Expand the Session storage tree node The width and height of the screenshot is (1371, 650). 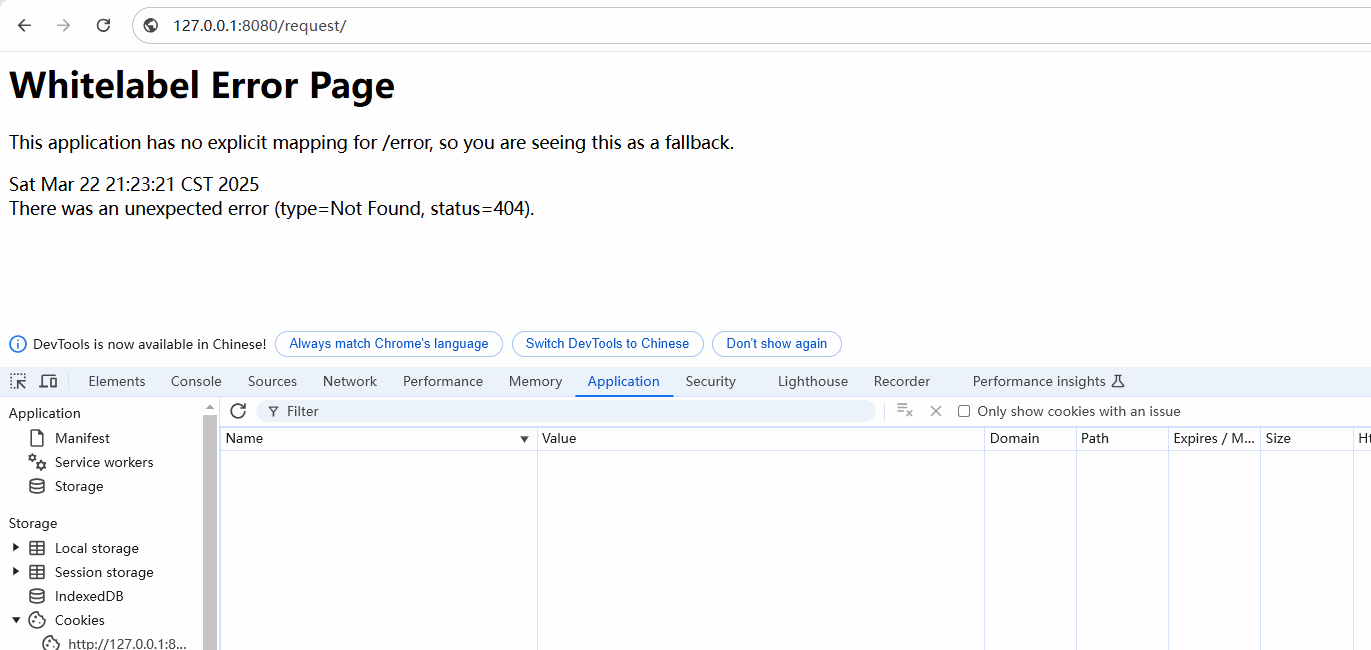(15, 571)
